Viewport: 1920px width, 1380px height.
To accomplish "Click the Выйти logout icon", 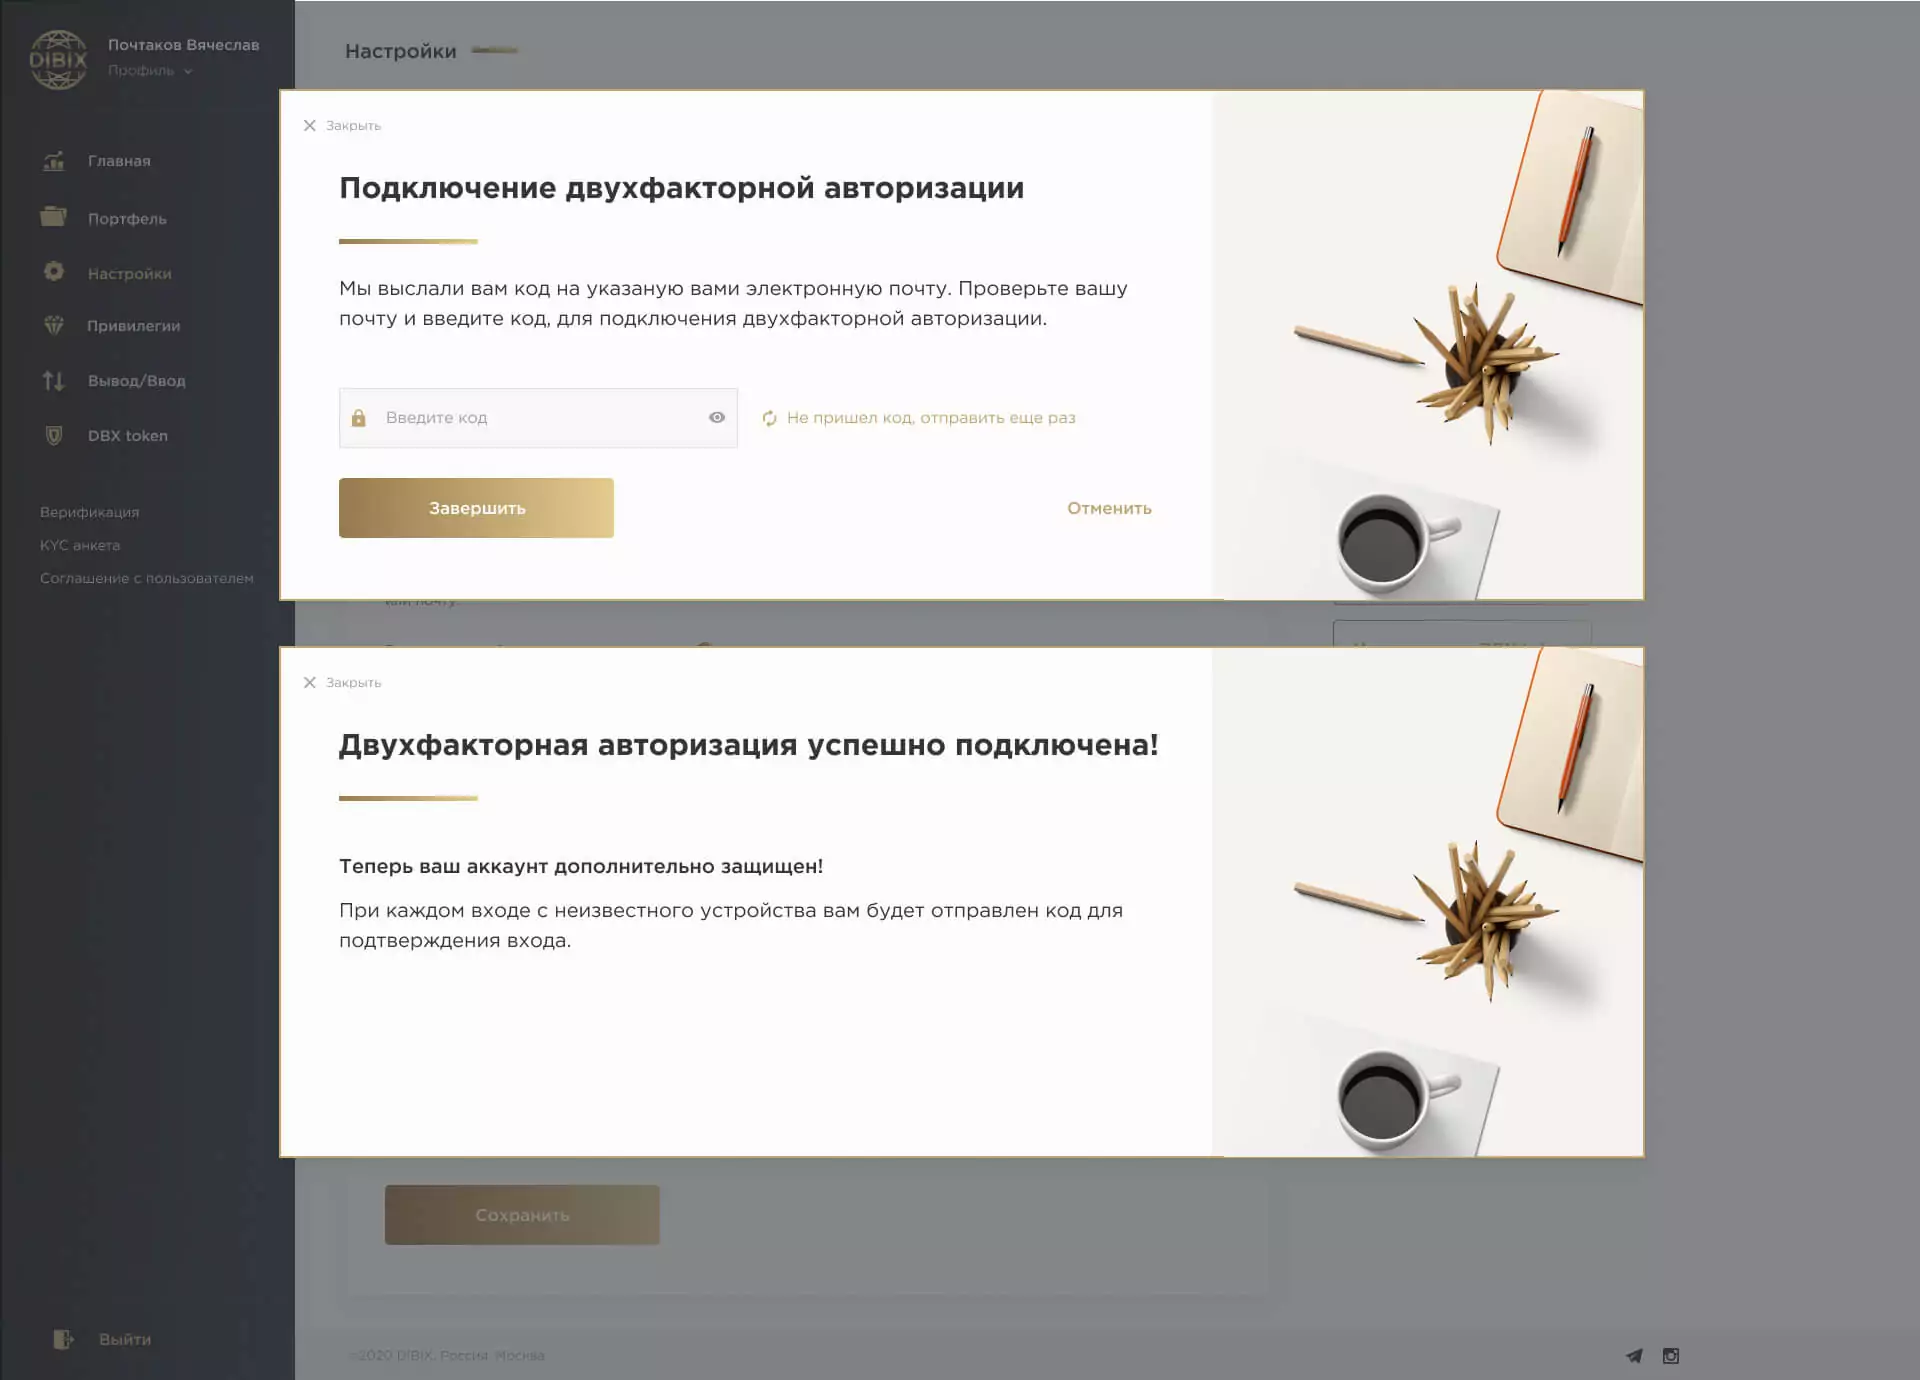I will (63, 1339).
